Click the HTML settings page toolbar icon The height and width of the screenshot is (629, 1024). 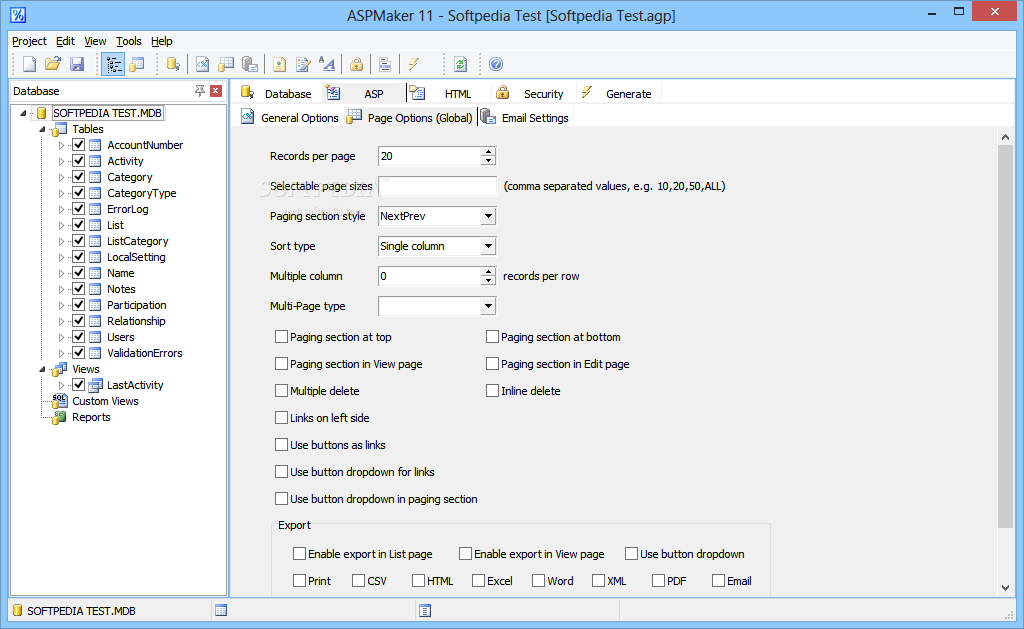(280, 64)
